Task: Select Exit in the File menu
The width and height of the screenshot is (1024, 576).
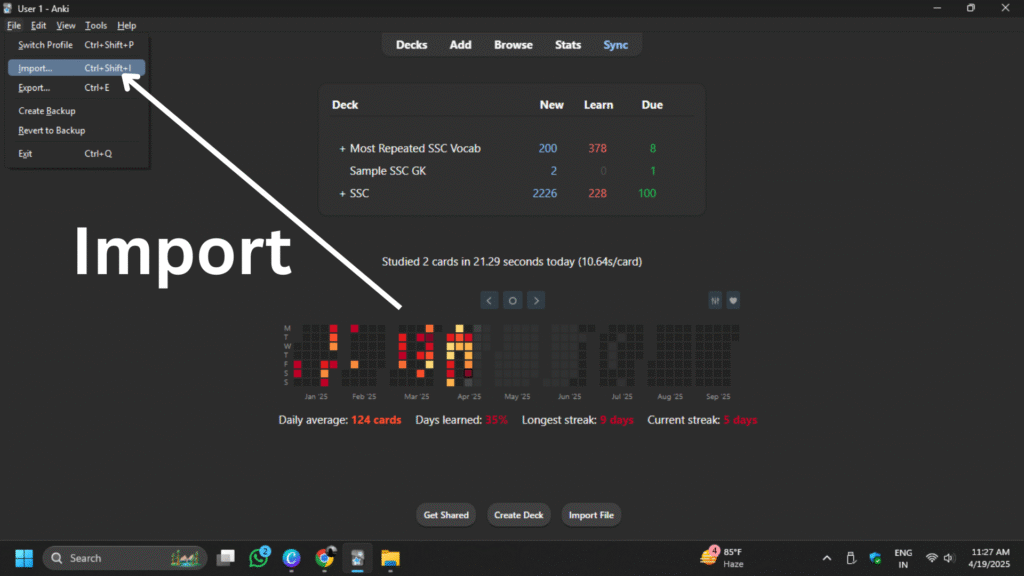Action: (76, 153)
